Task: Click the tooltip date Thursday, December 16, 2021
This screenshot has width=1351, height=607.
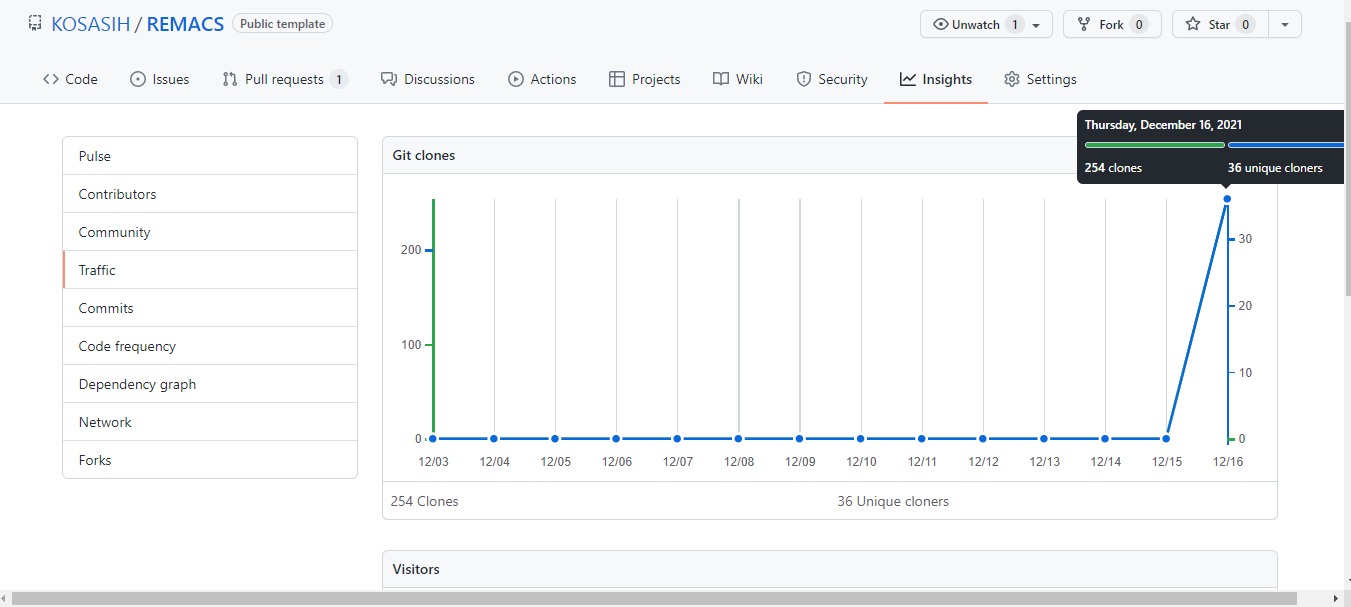Action: pyautogui.click(x=1163, y=125)
